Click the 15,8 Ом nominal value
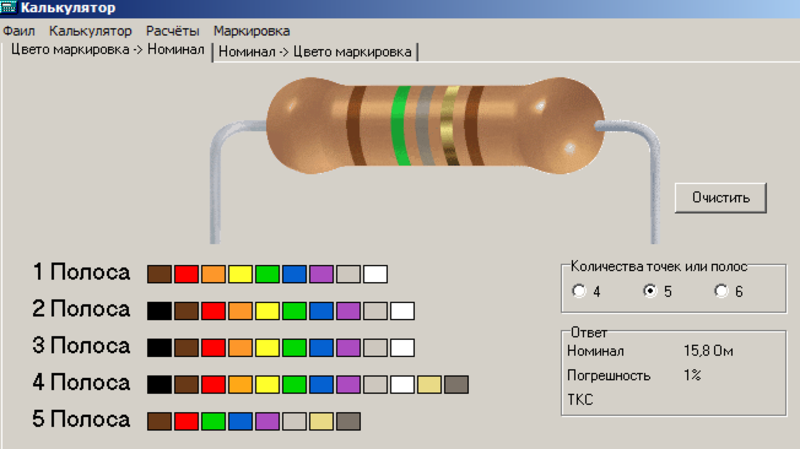800x449 pixels. [708, 351]
